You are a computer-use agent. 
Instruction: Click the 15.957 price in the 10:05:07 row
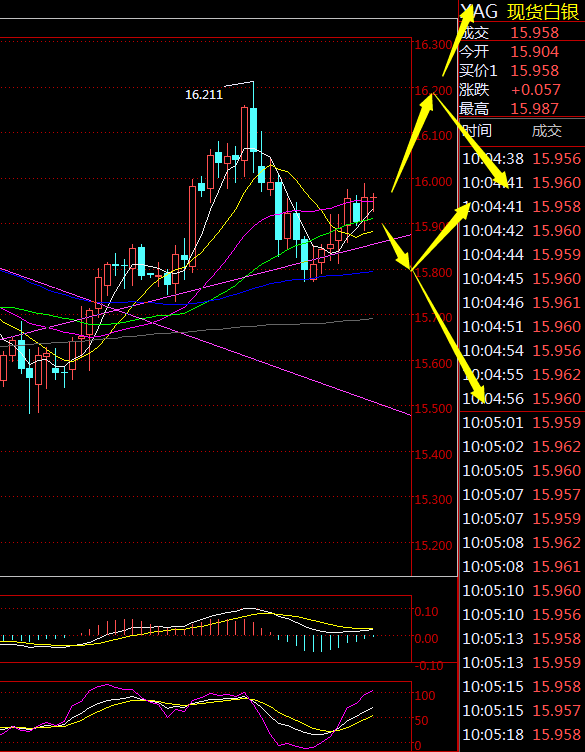coord(557,494)
